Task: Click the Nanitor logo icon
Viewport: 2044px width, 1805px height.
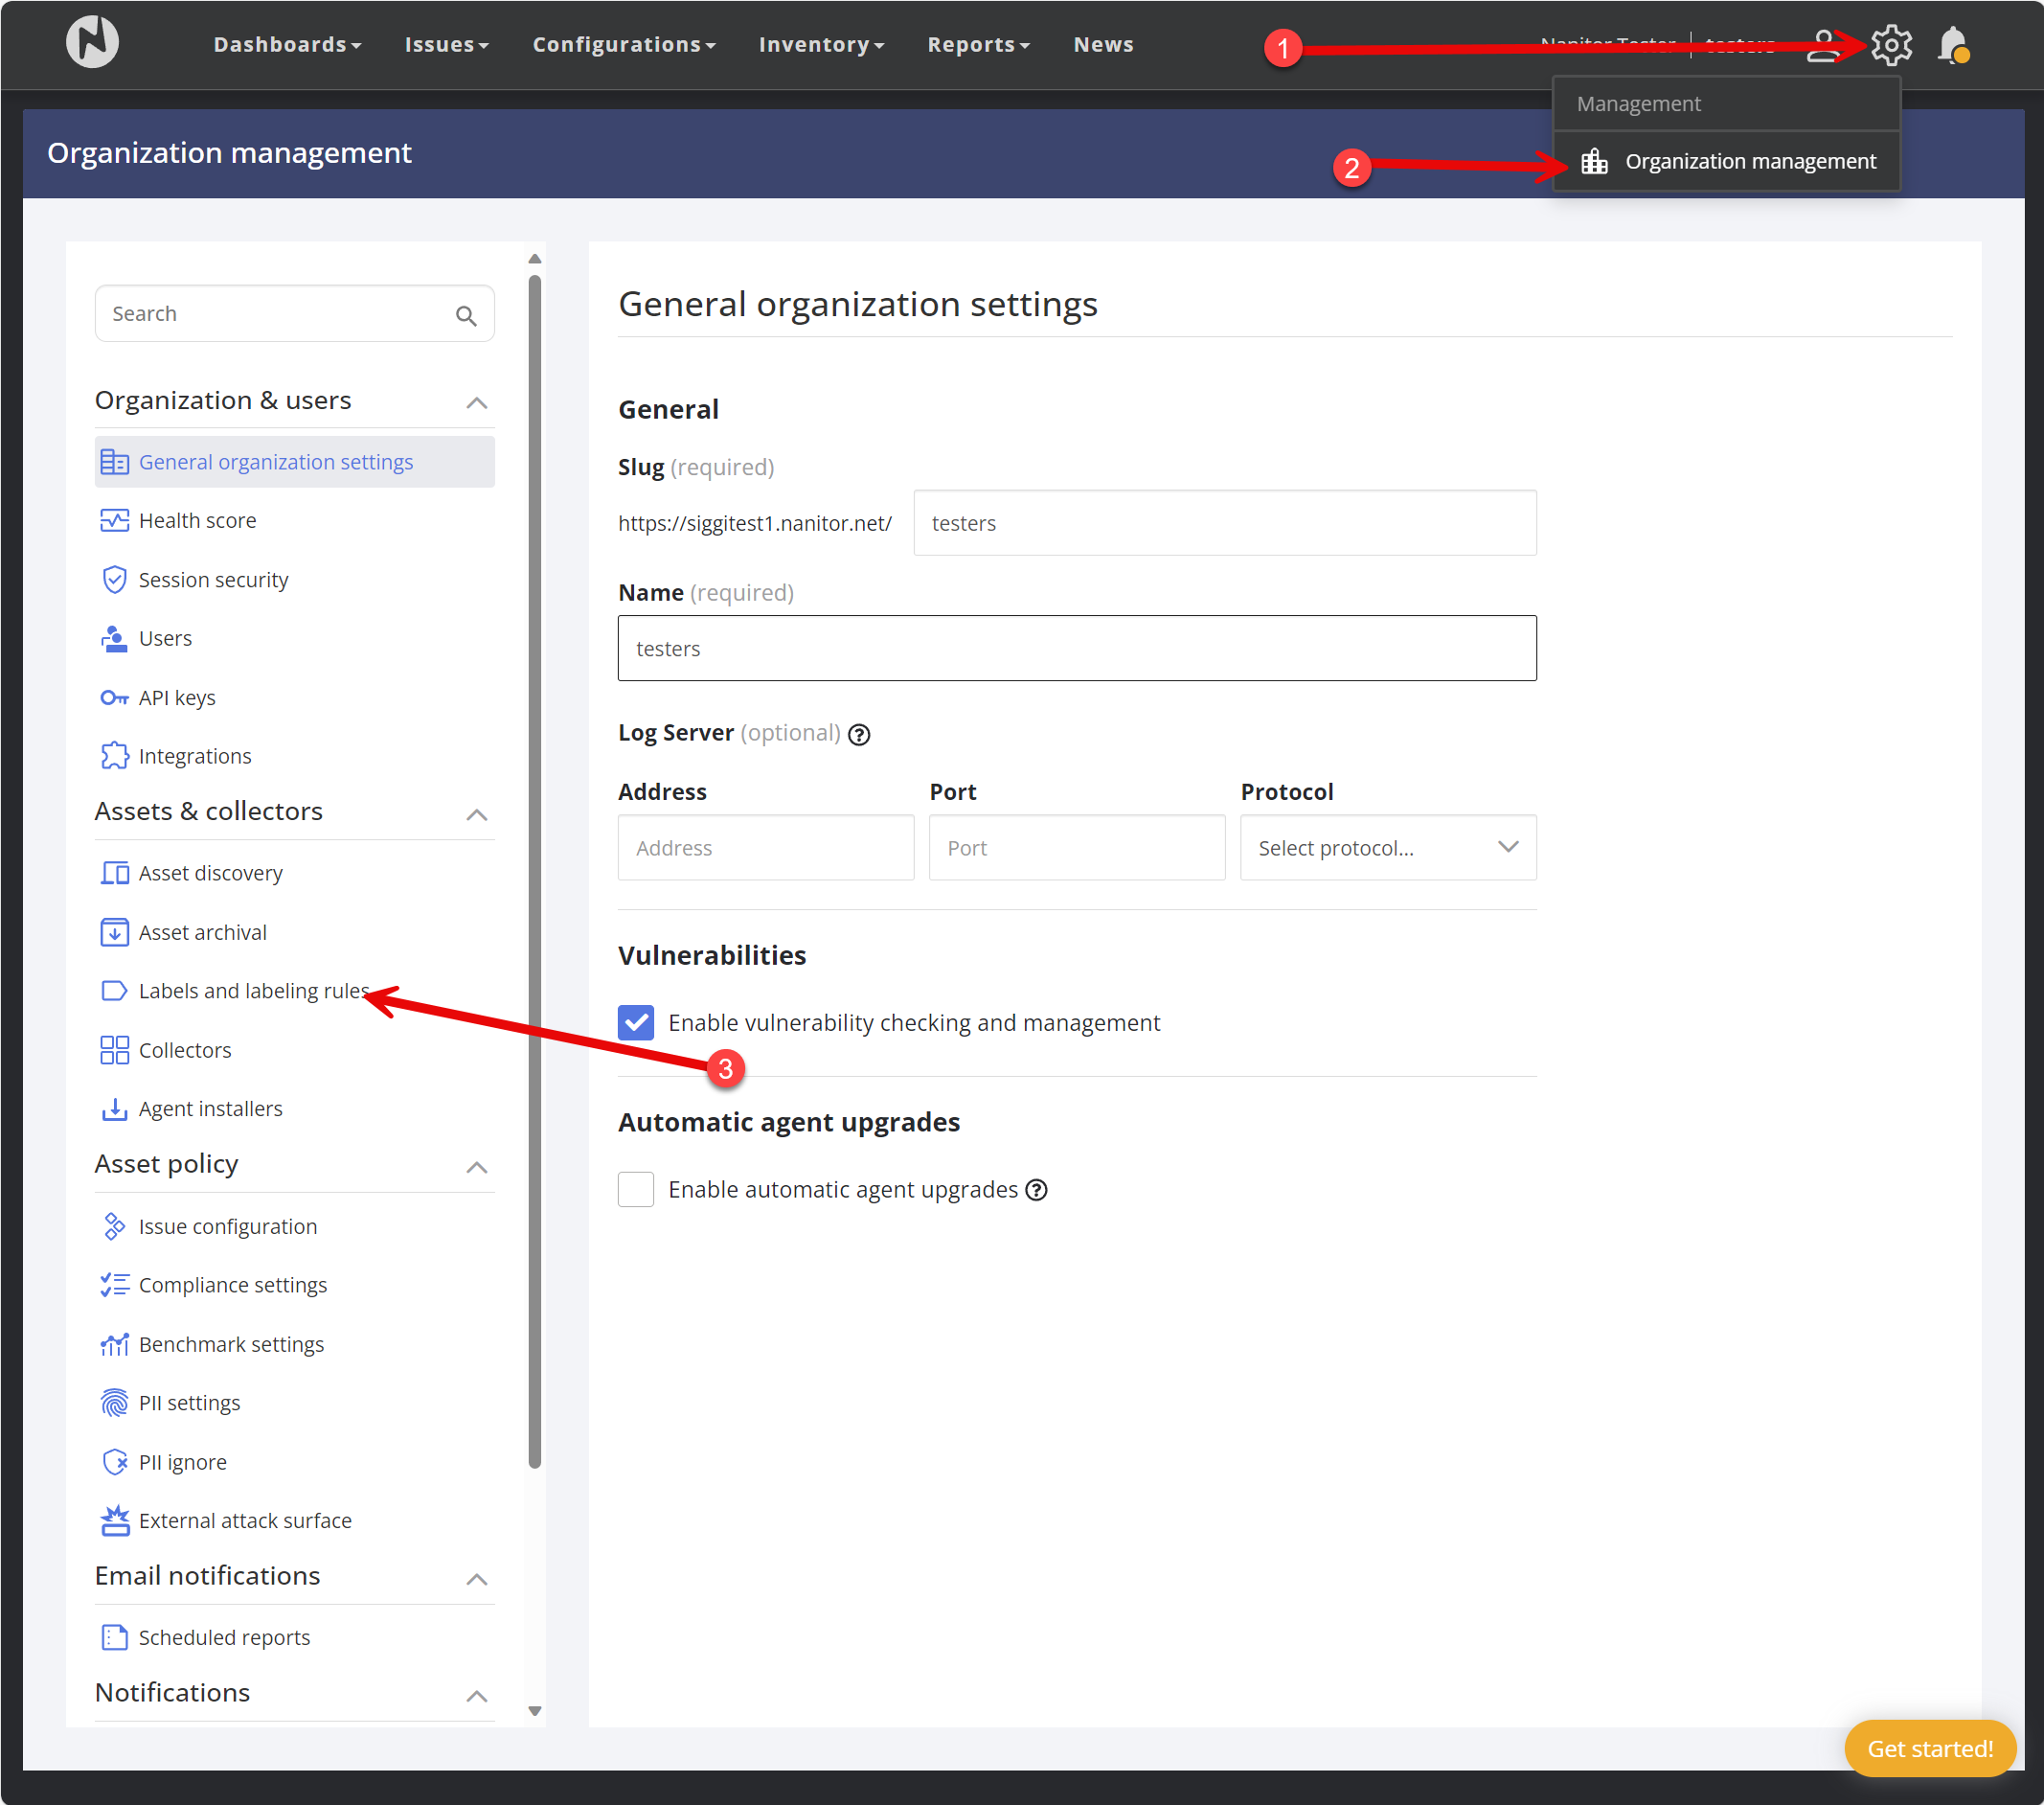Action: 92,43
